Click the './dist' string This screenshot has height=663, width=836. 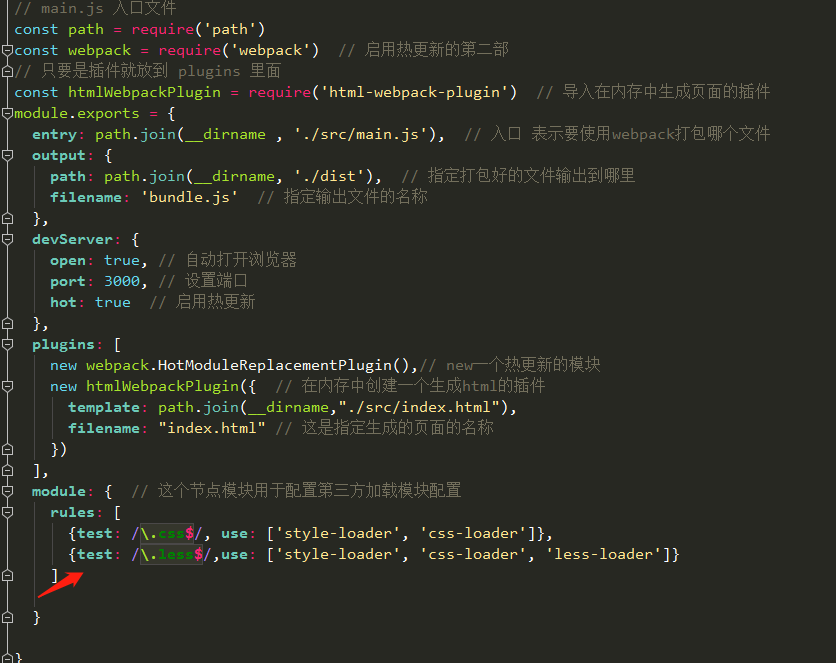[333, 176]
